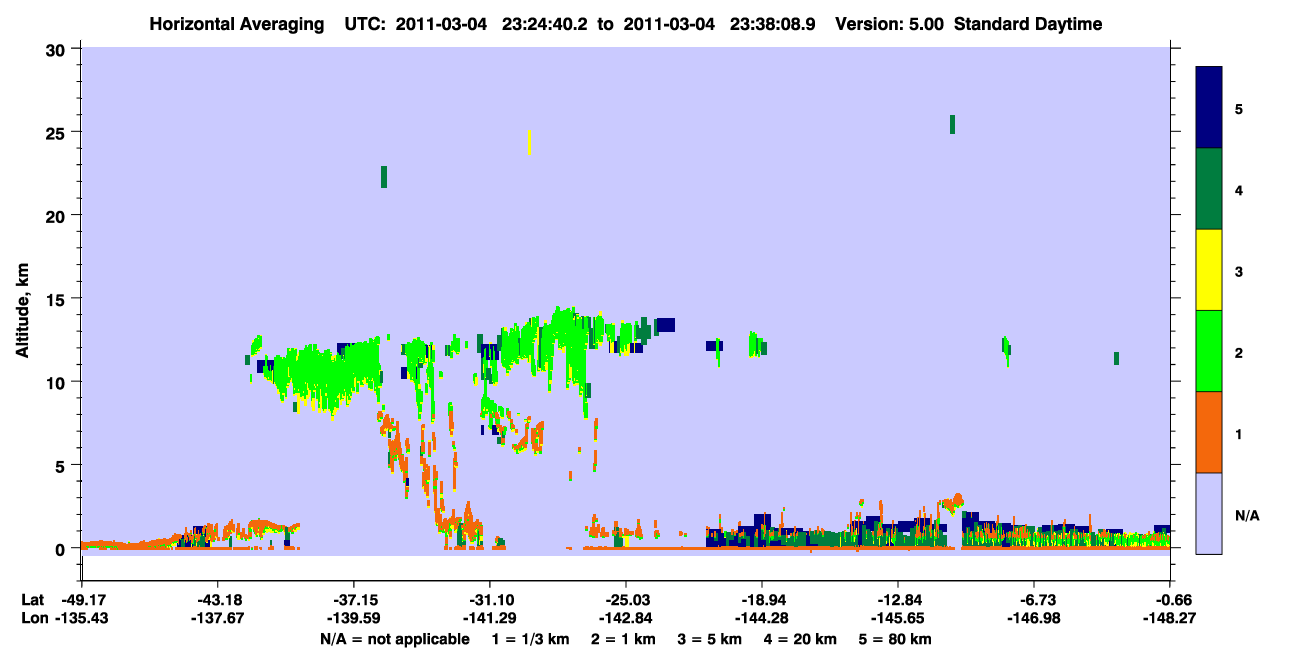Screen dimensions: 1300x667
Task: Click the '5 = 80 km' legend text
Action: coord(893,639)
